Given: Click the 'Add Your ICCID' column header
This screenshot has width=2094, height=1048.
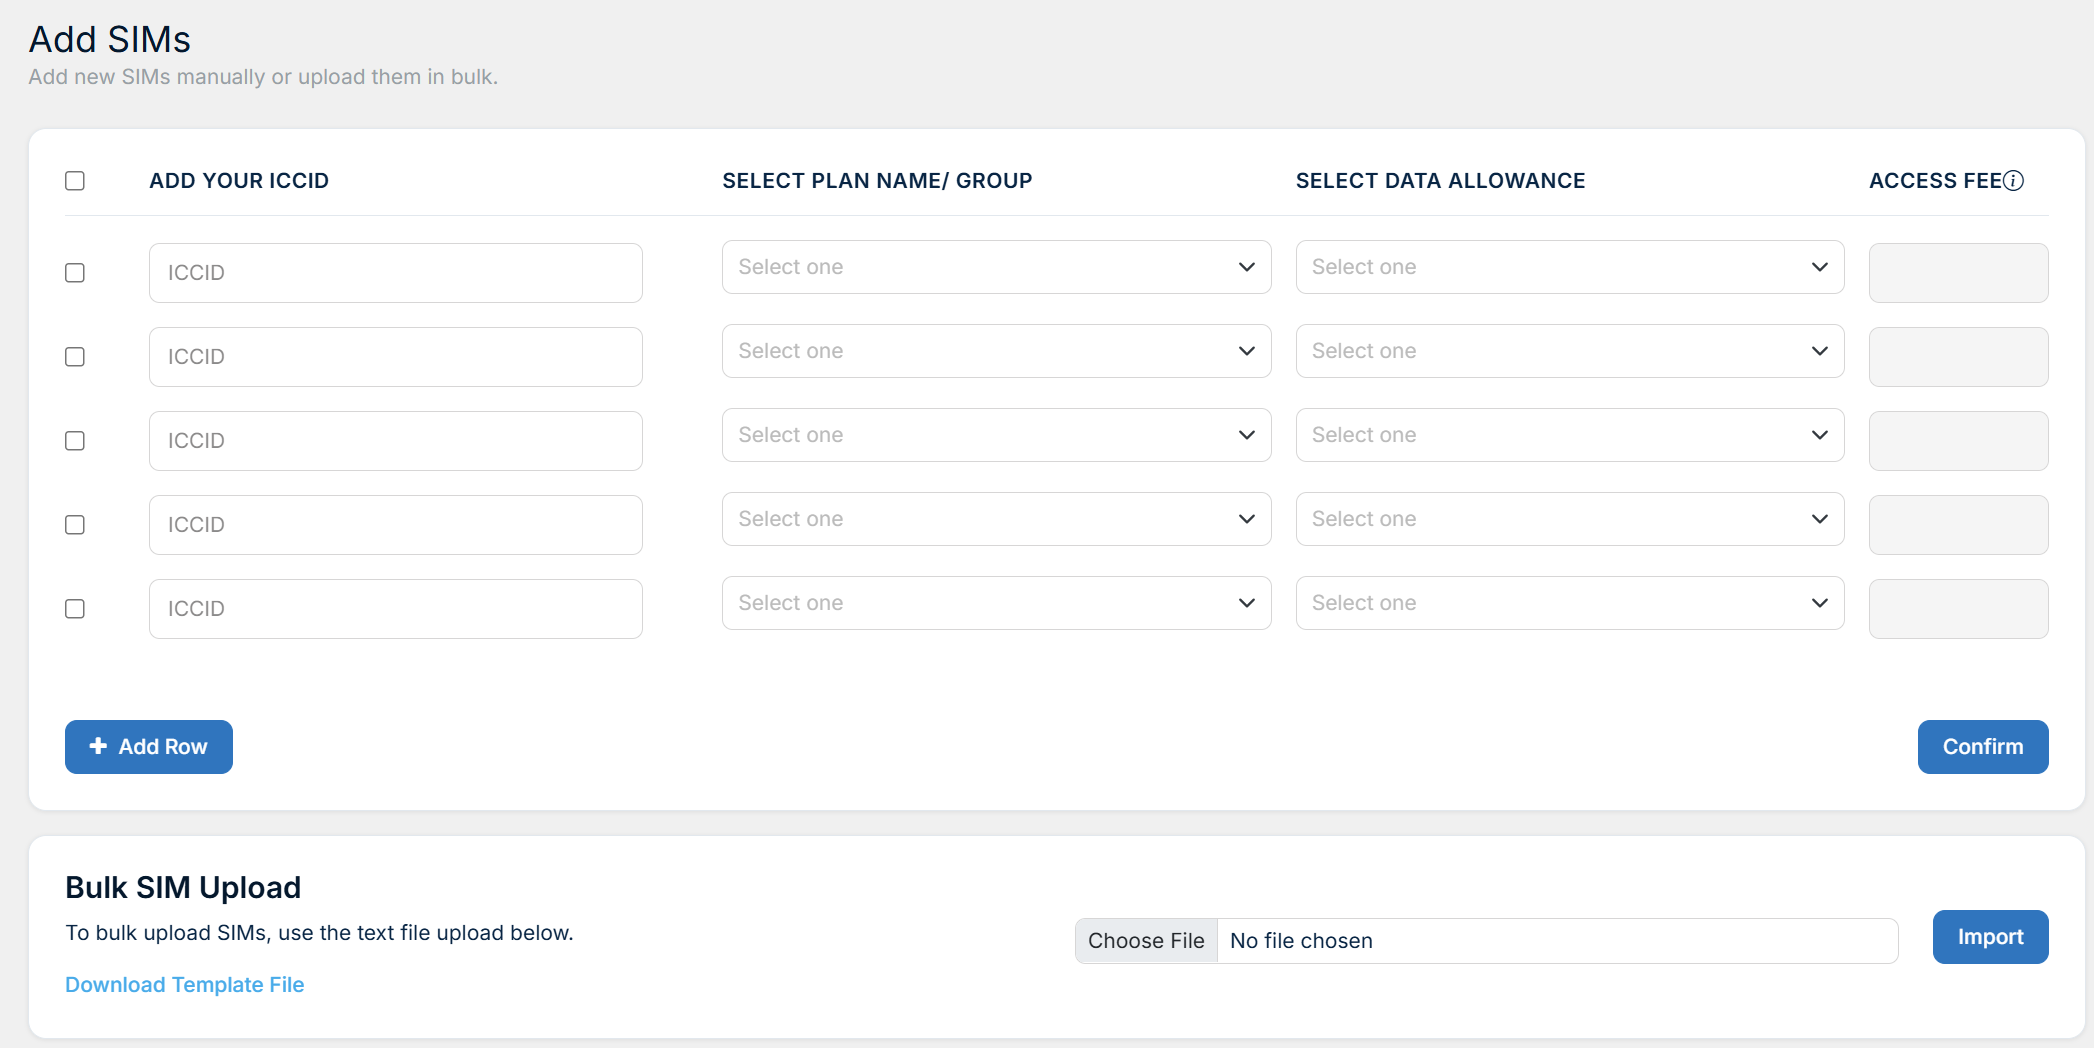Looking at the screenshot, I should point(239,181).
